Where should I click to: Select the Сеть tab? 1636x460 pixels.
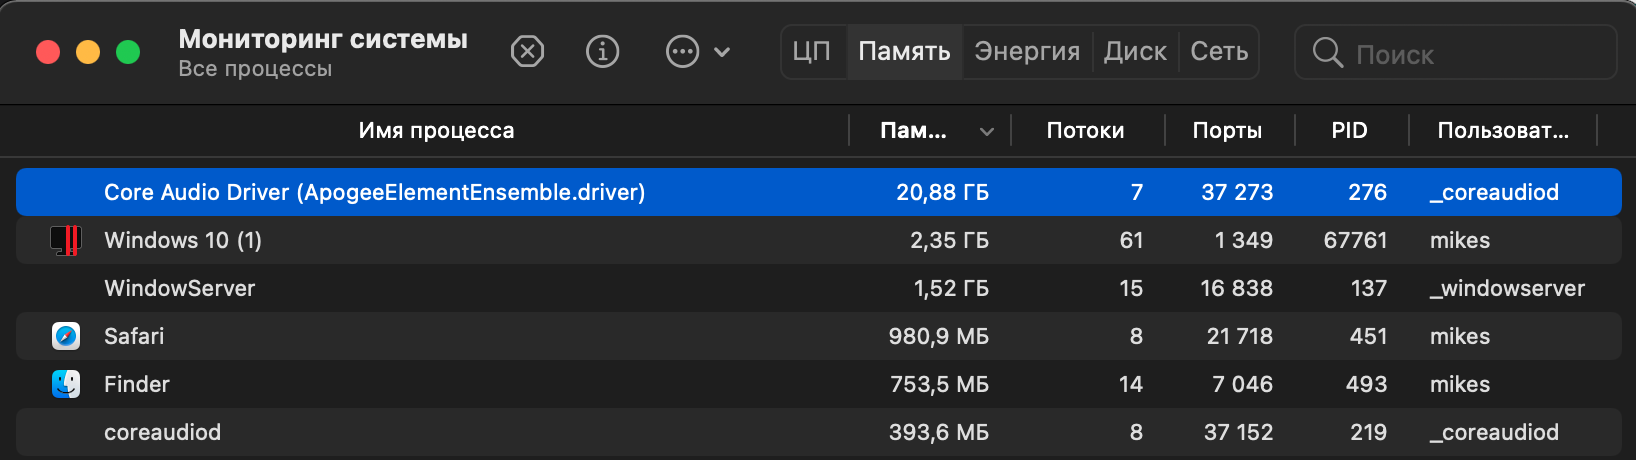pos(1219,51)
